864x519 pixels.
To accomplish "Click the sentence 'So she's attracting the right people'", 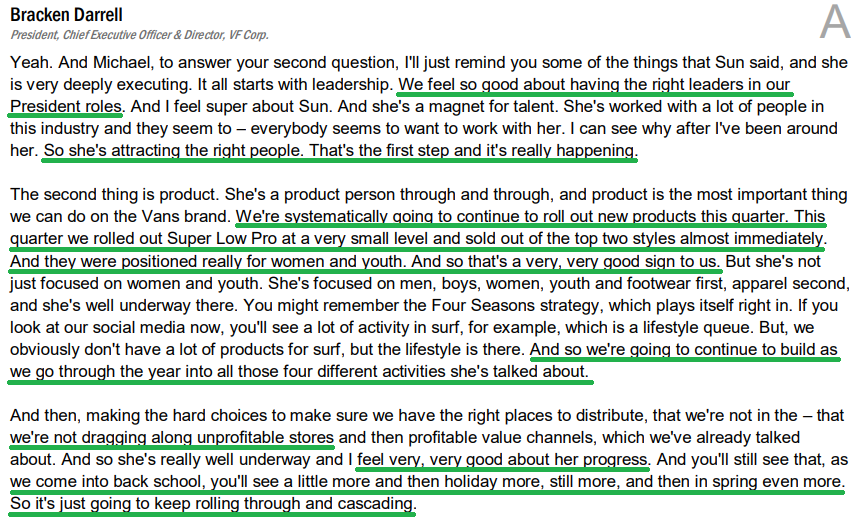I will [173, 150].
